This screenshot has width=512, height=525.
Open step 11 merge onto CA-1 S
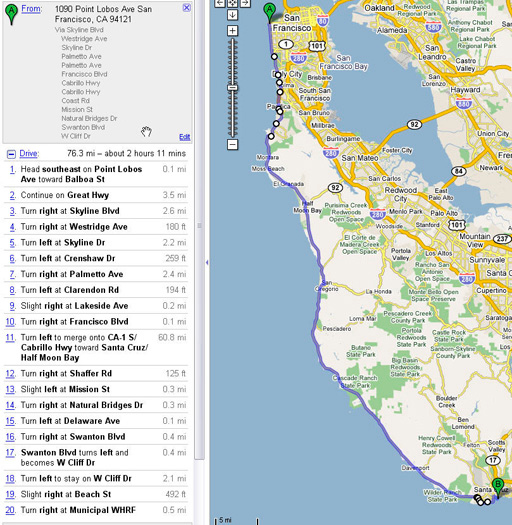point(96,347)
